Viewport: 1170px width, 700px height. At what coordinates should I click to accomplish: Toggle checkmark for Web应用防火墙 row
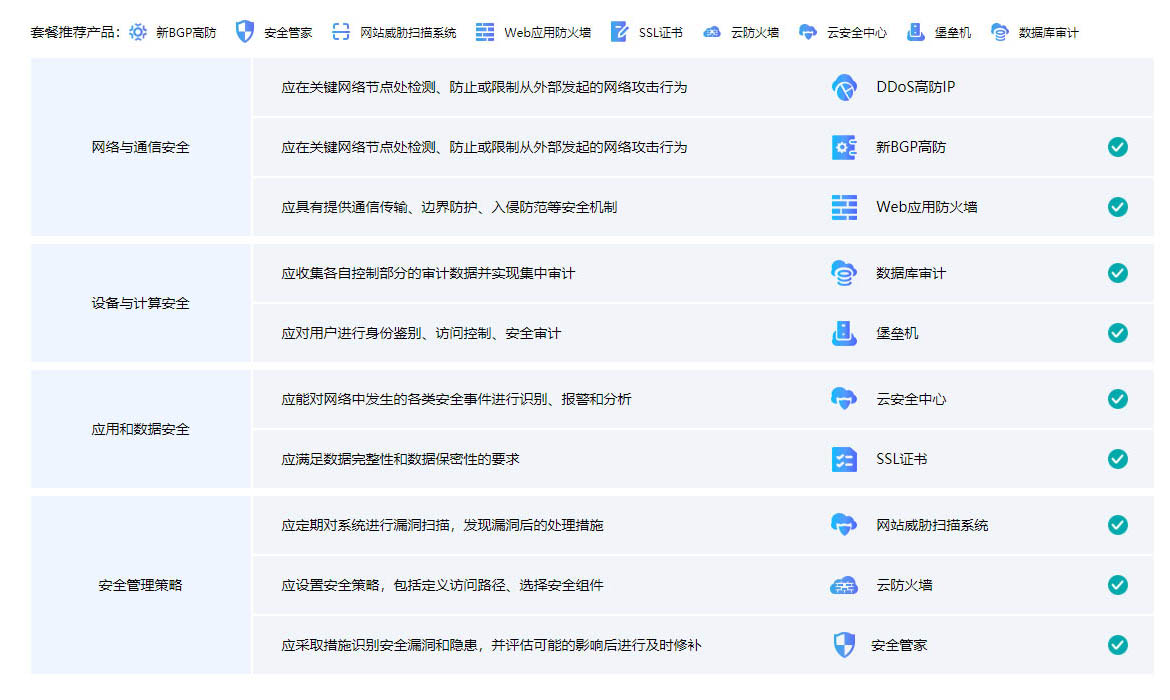(x=1117, y=207)
